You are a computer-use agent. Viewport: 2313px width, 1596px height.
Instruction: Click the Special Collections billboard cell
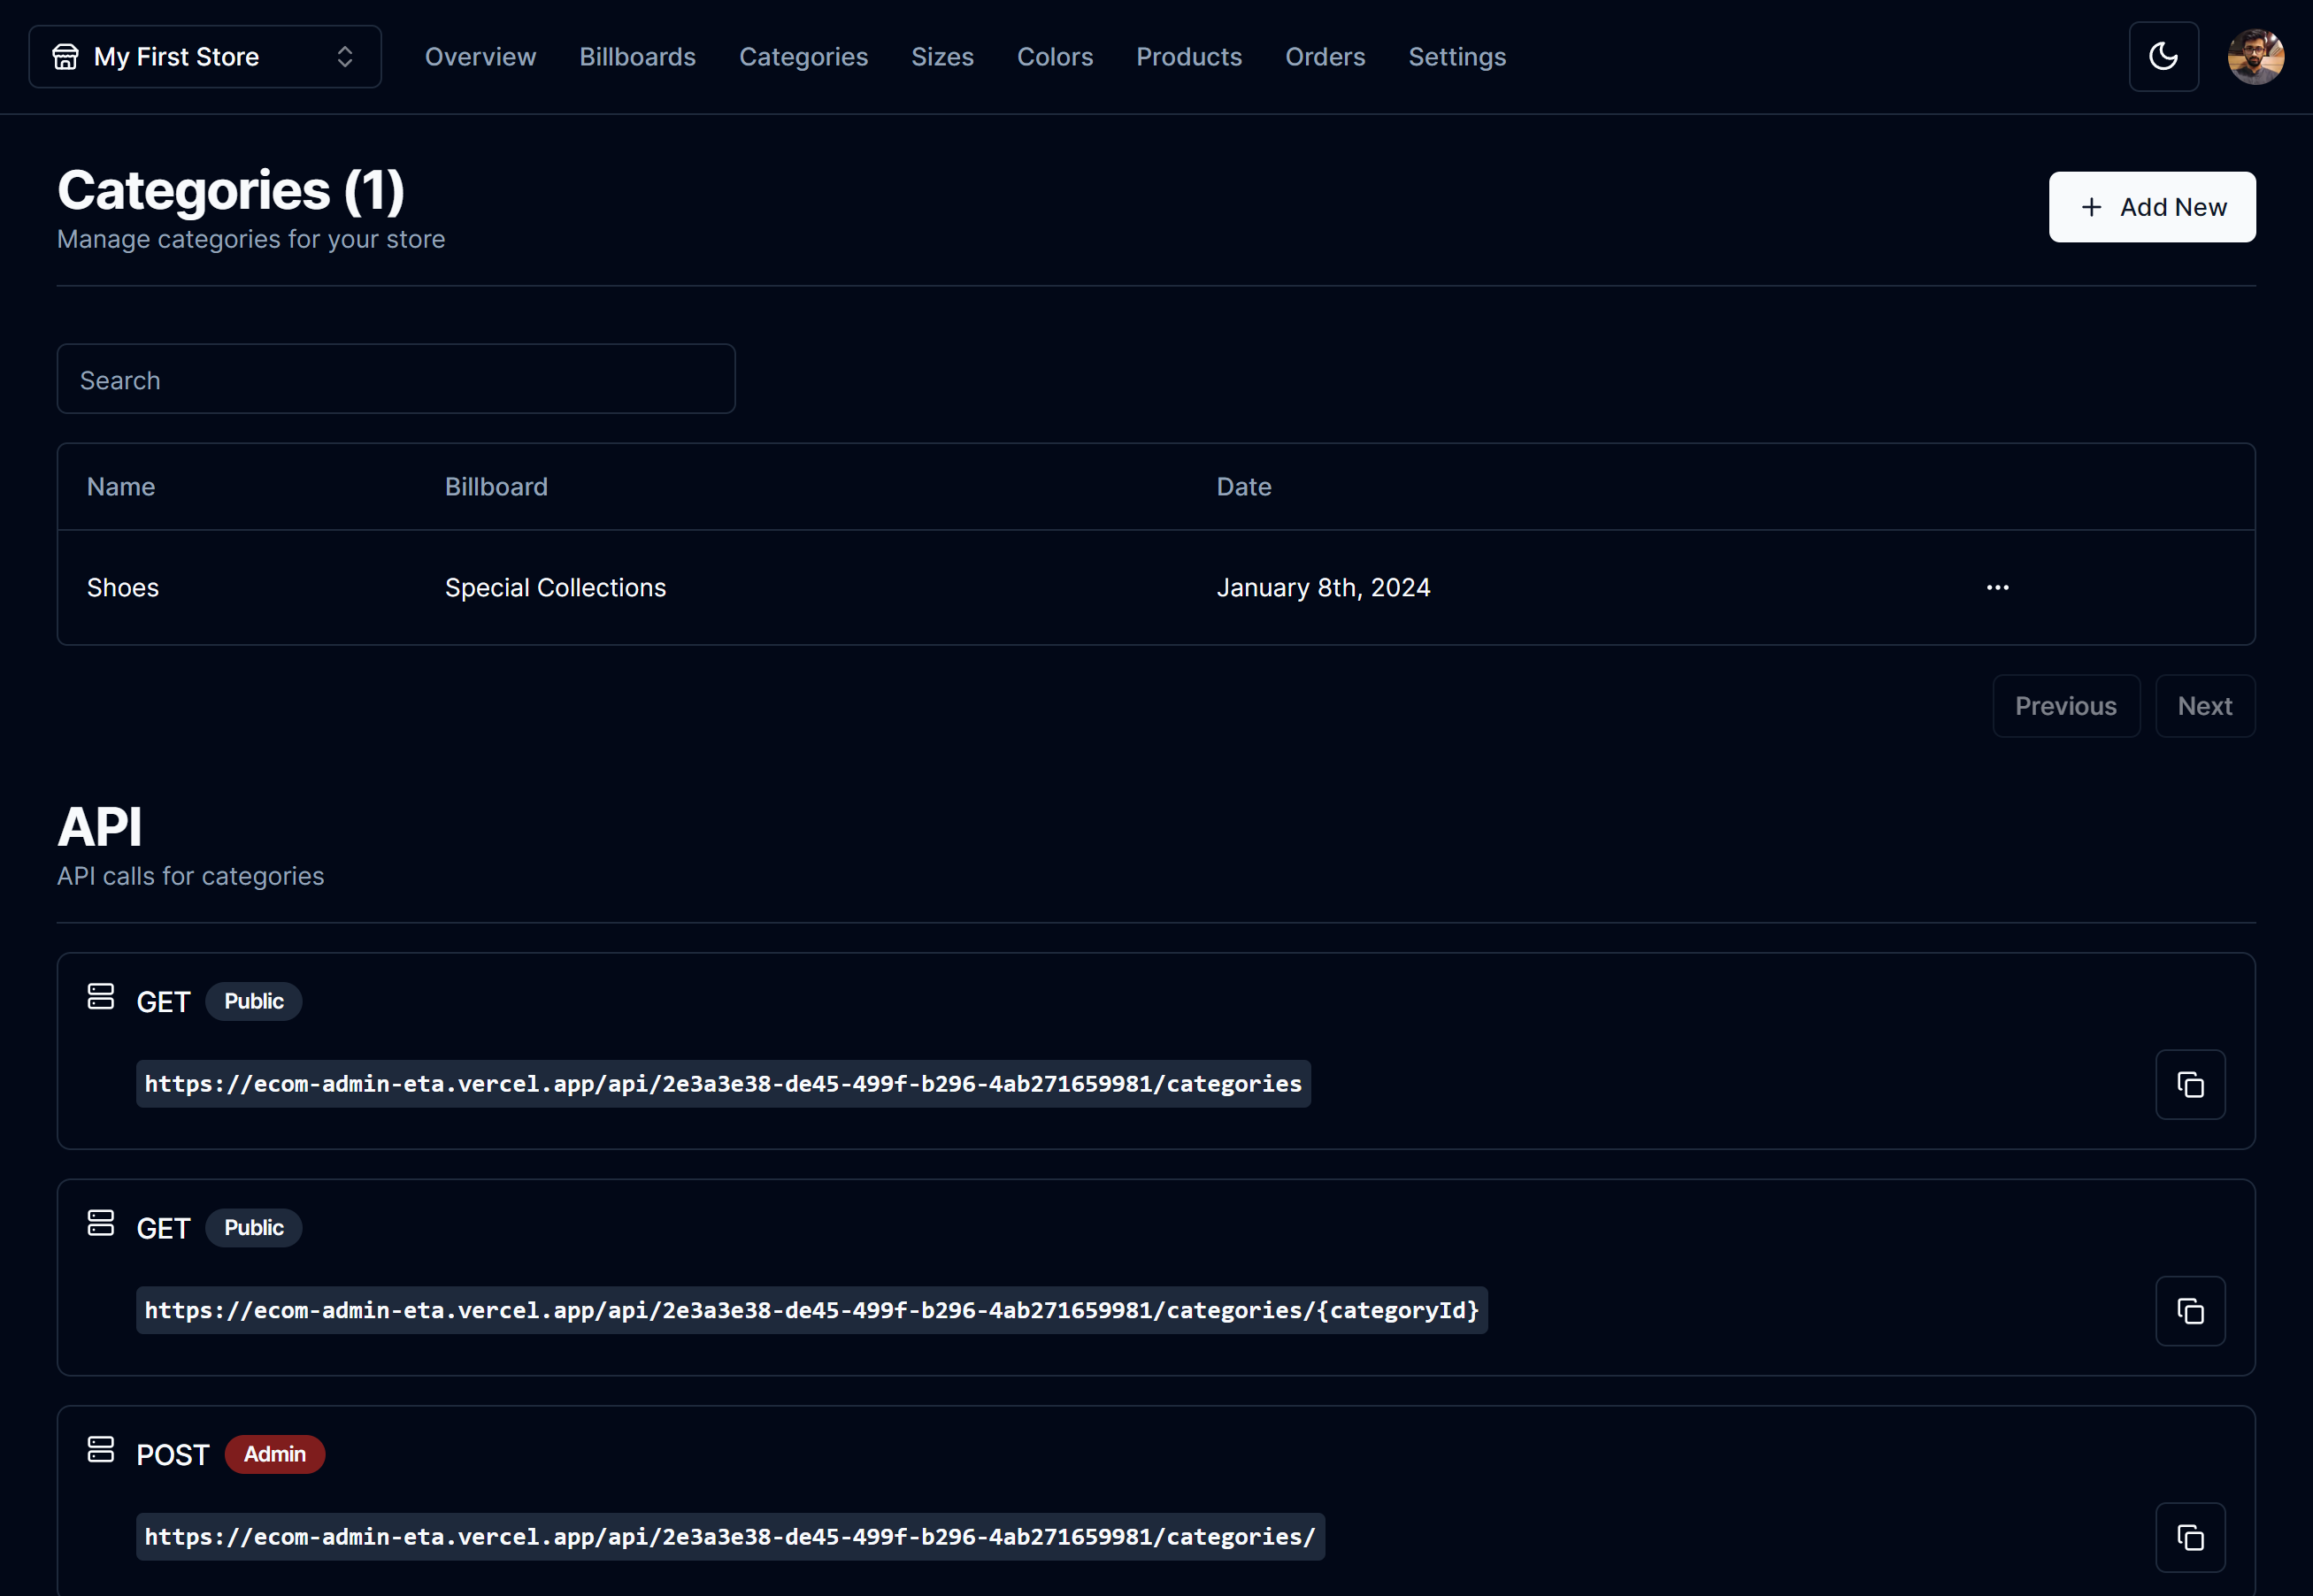(x=555, y=588)
